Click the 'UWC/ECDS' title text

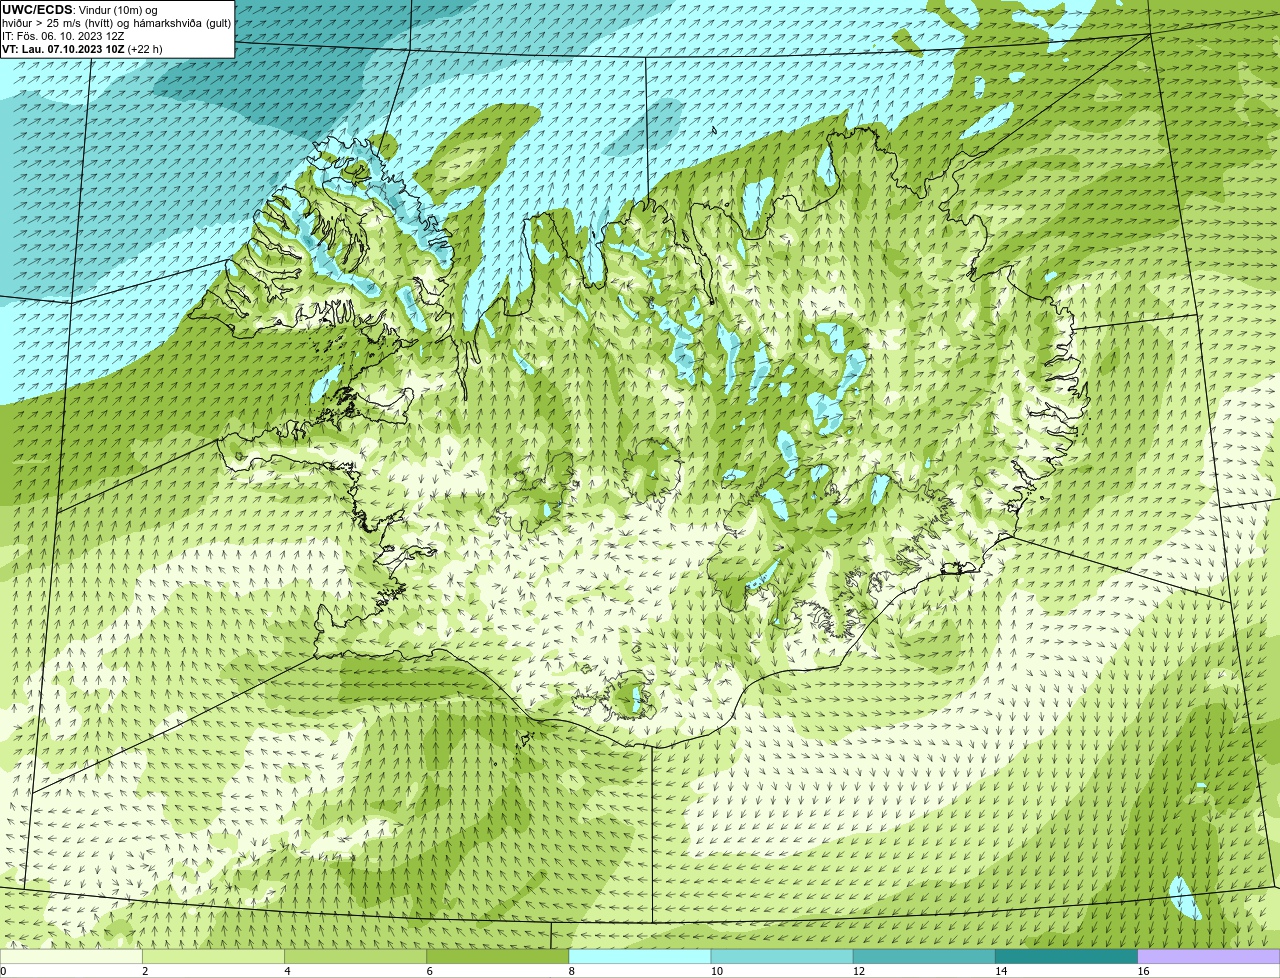(x=37, y=10)
